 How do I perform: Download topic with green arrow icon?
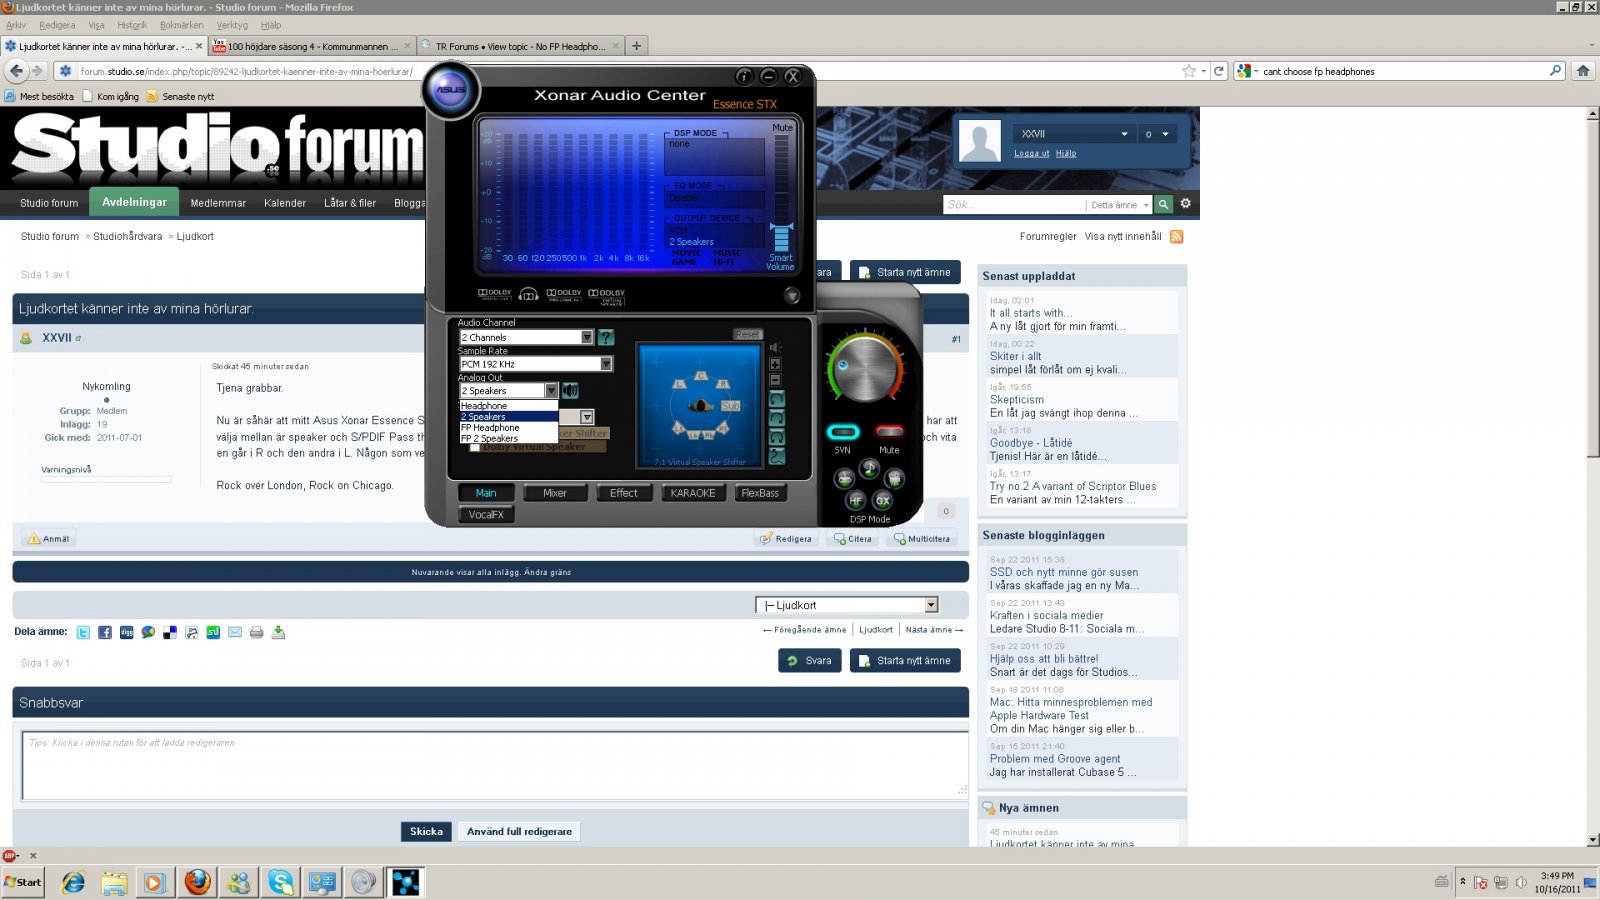tap(278, 632)
